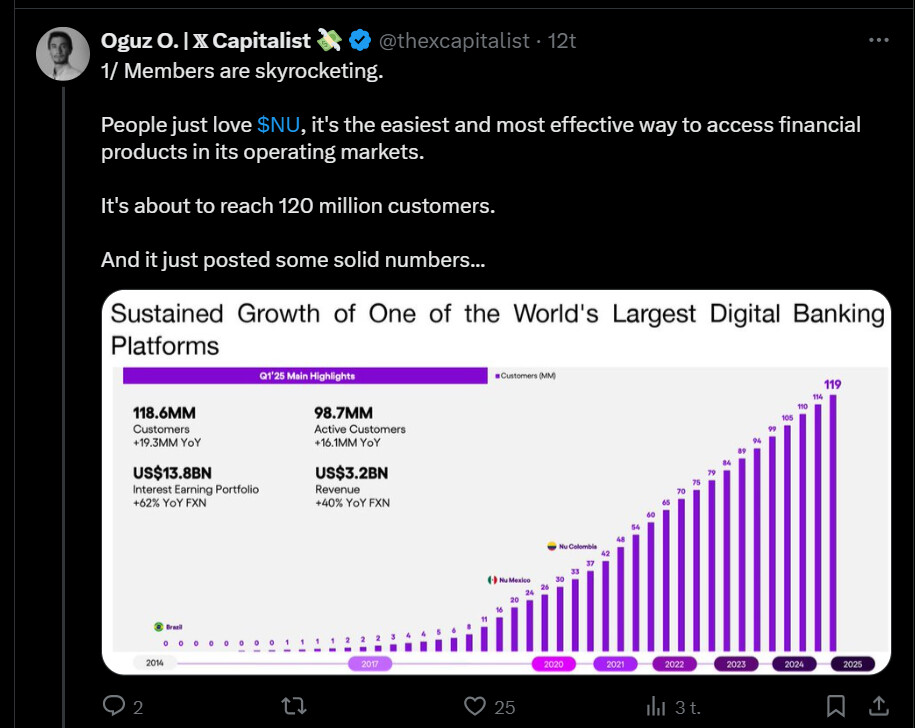Image resolution: width=915 pixels, height=728 pixels.
Task: Click the reply comment icon
Action: pos(115,706)
